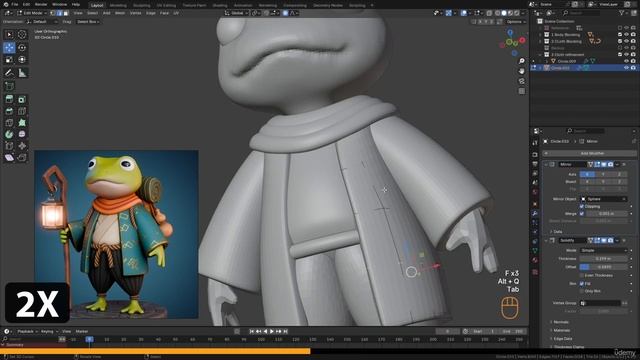Click the timeline play button
Viewport: 640px width, 360px height.
click(x=272, y=331)
